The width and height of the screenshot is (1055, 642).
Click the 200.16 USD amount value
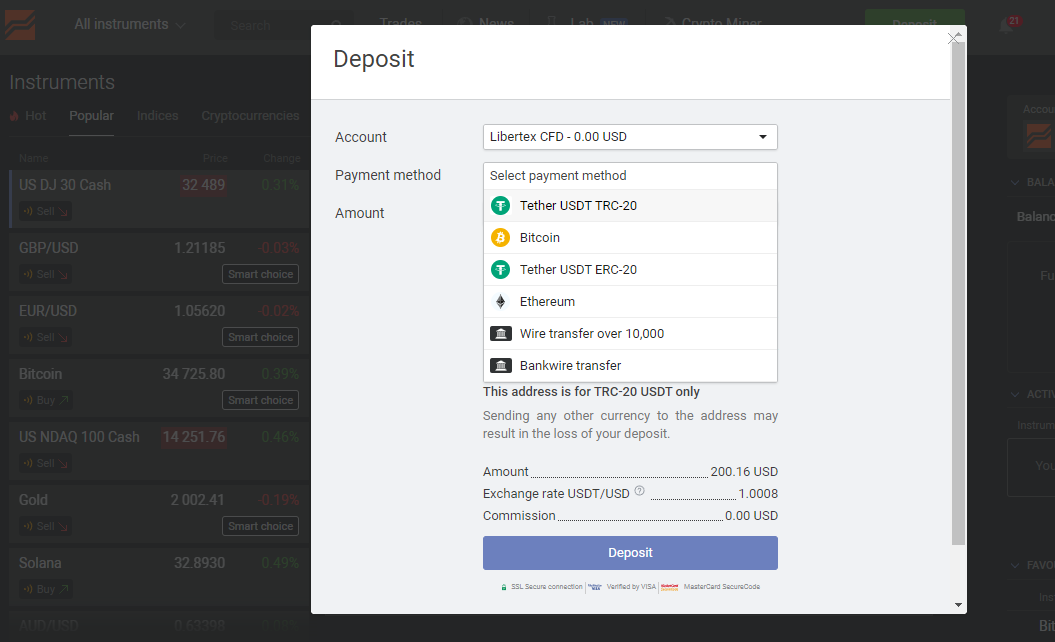tap(744, 472)
